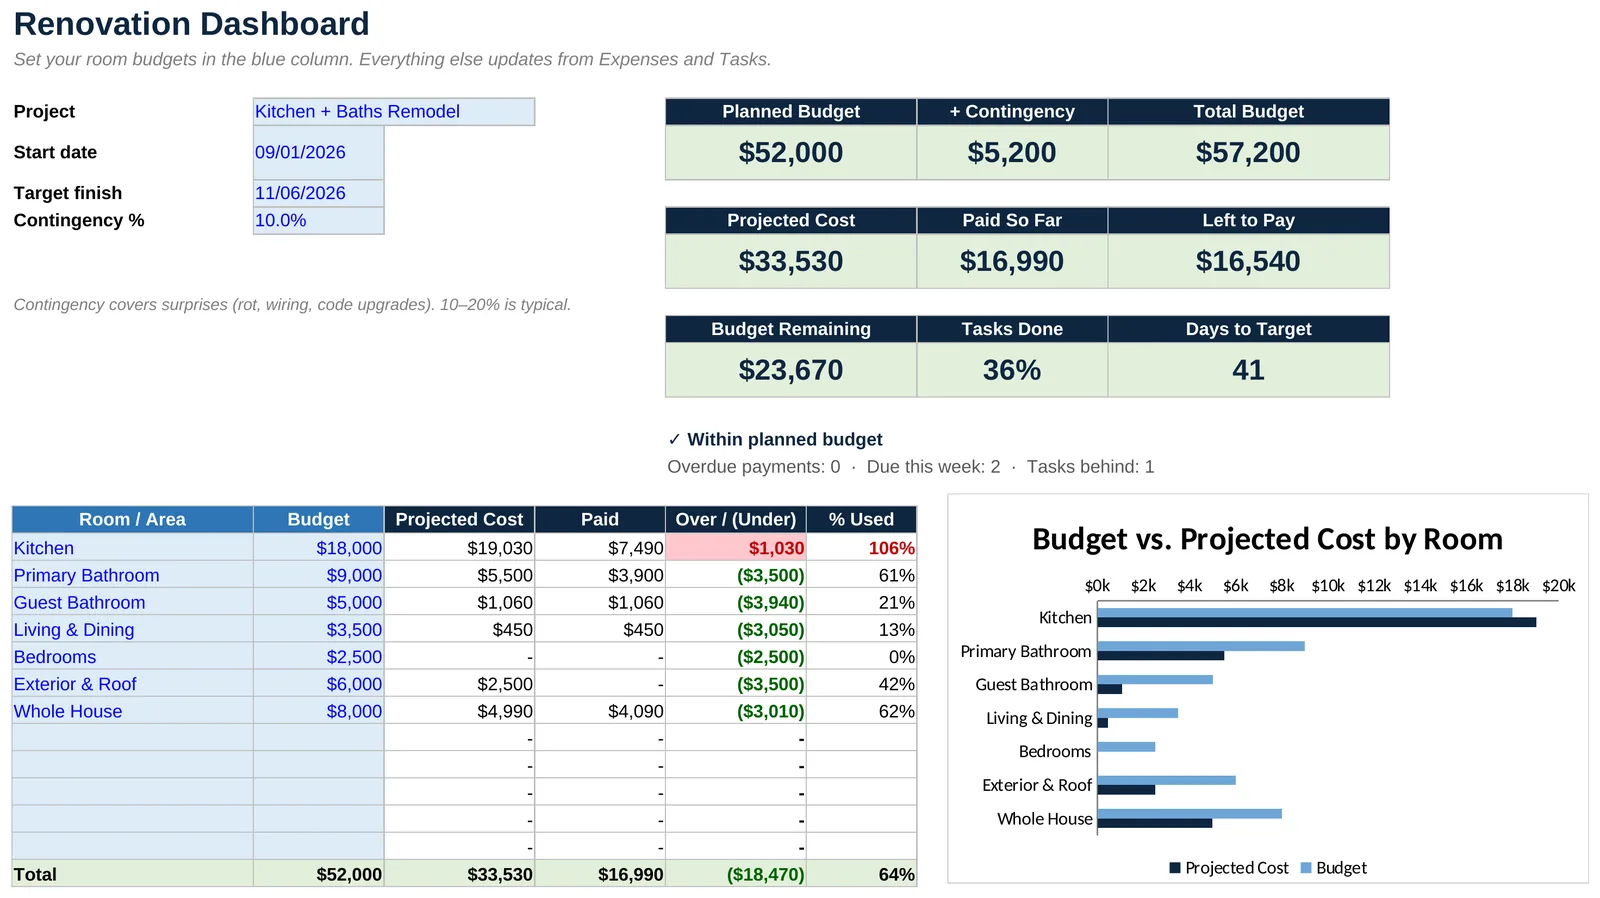Viewport: 1600px width, 898px height.
Task: Select Kitchen projected cost $19,030
Action: coord(460,548)
